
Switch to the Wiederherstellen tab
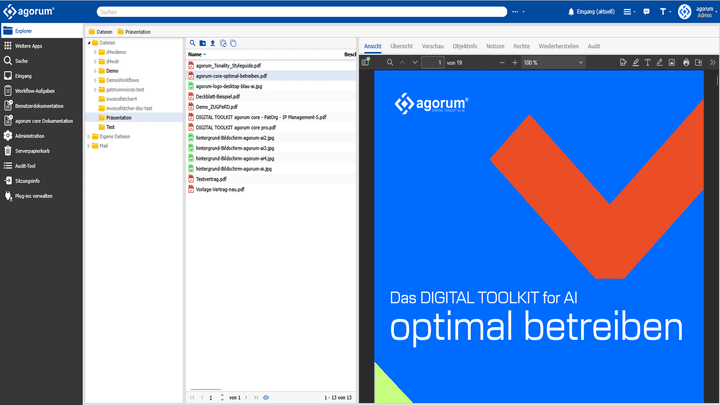(x=558, y=46)
